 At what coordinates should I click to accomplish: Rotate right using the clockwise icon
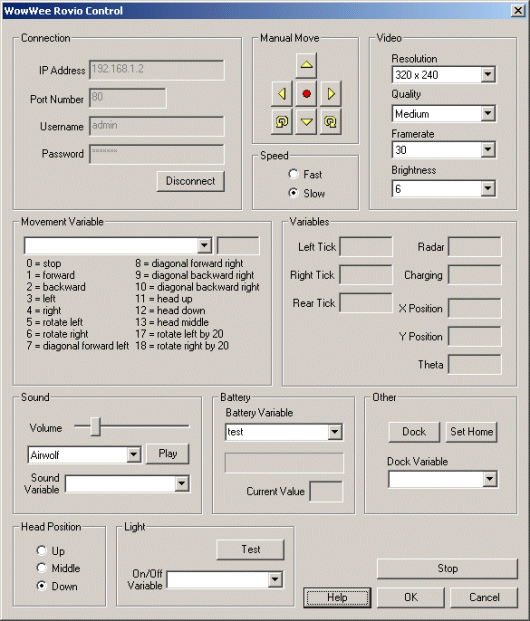(x=331, y=122)
